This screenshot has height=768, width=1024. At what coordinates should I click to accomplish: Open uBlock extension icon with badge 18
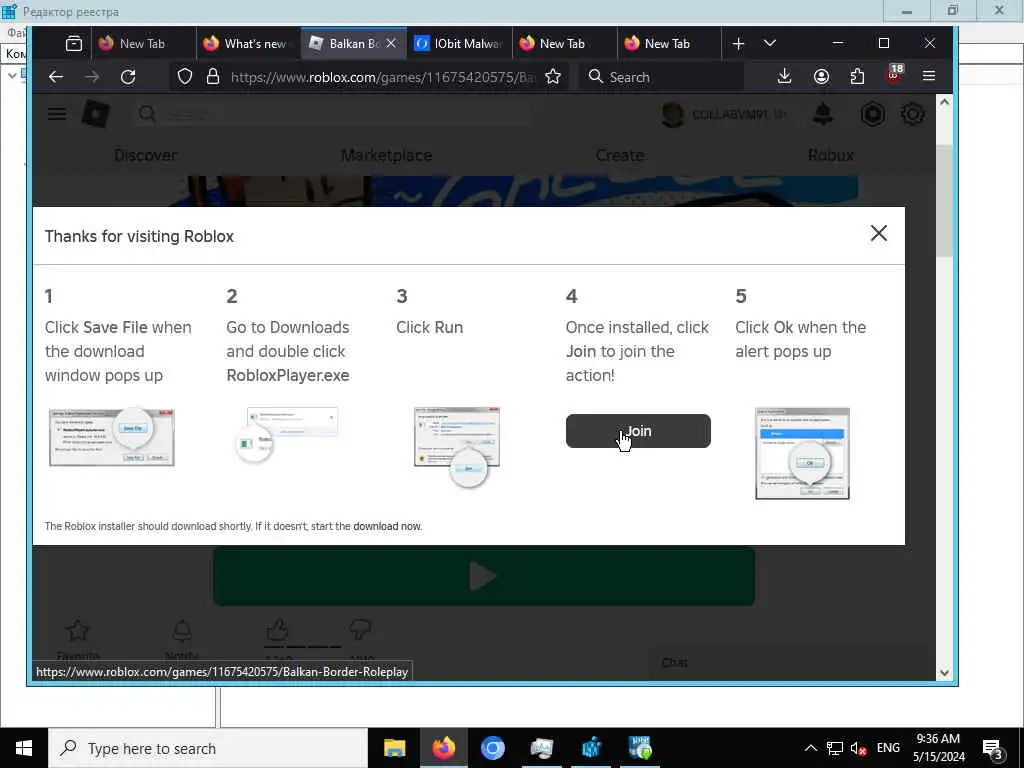893,74
